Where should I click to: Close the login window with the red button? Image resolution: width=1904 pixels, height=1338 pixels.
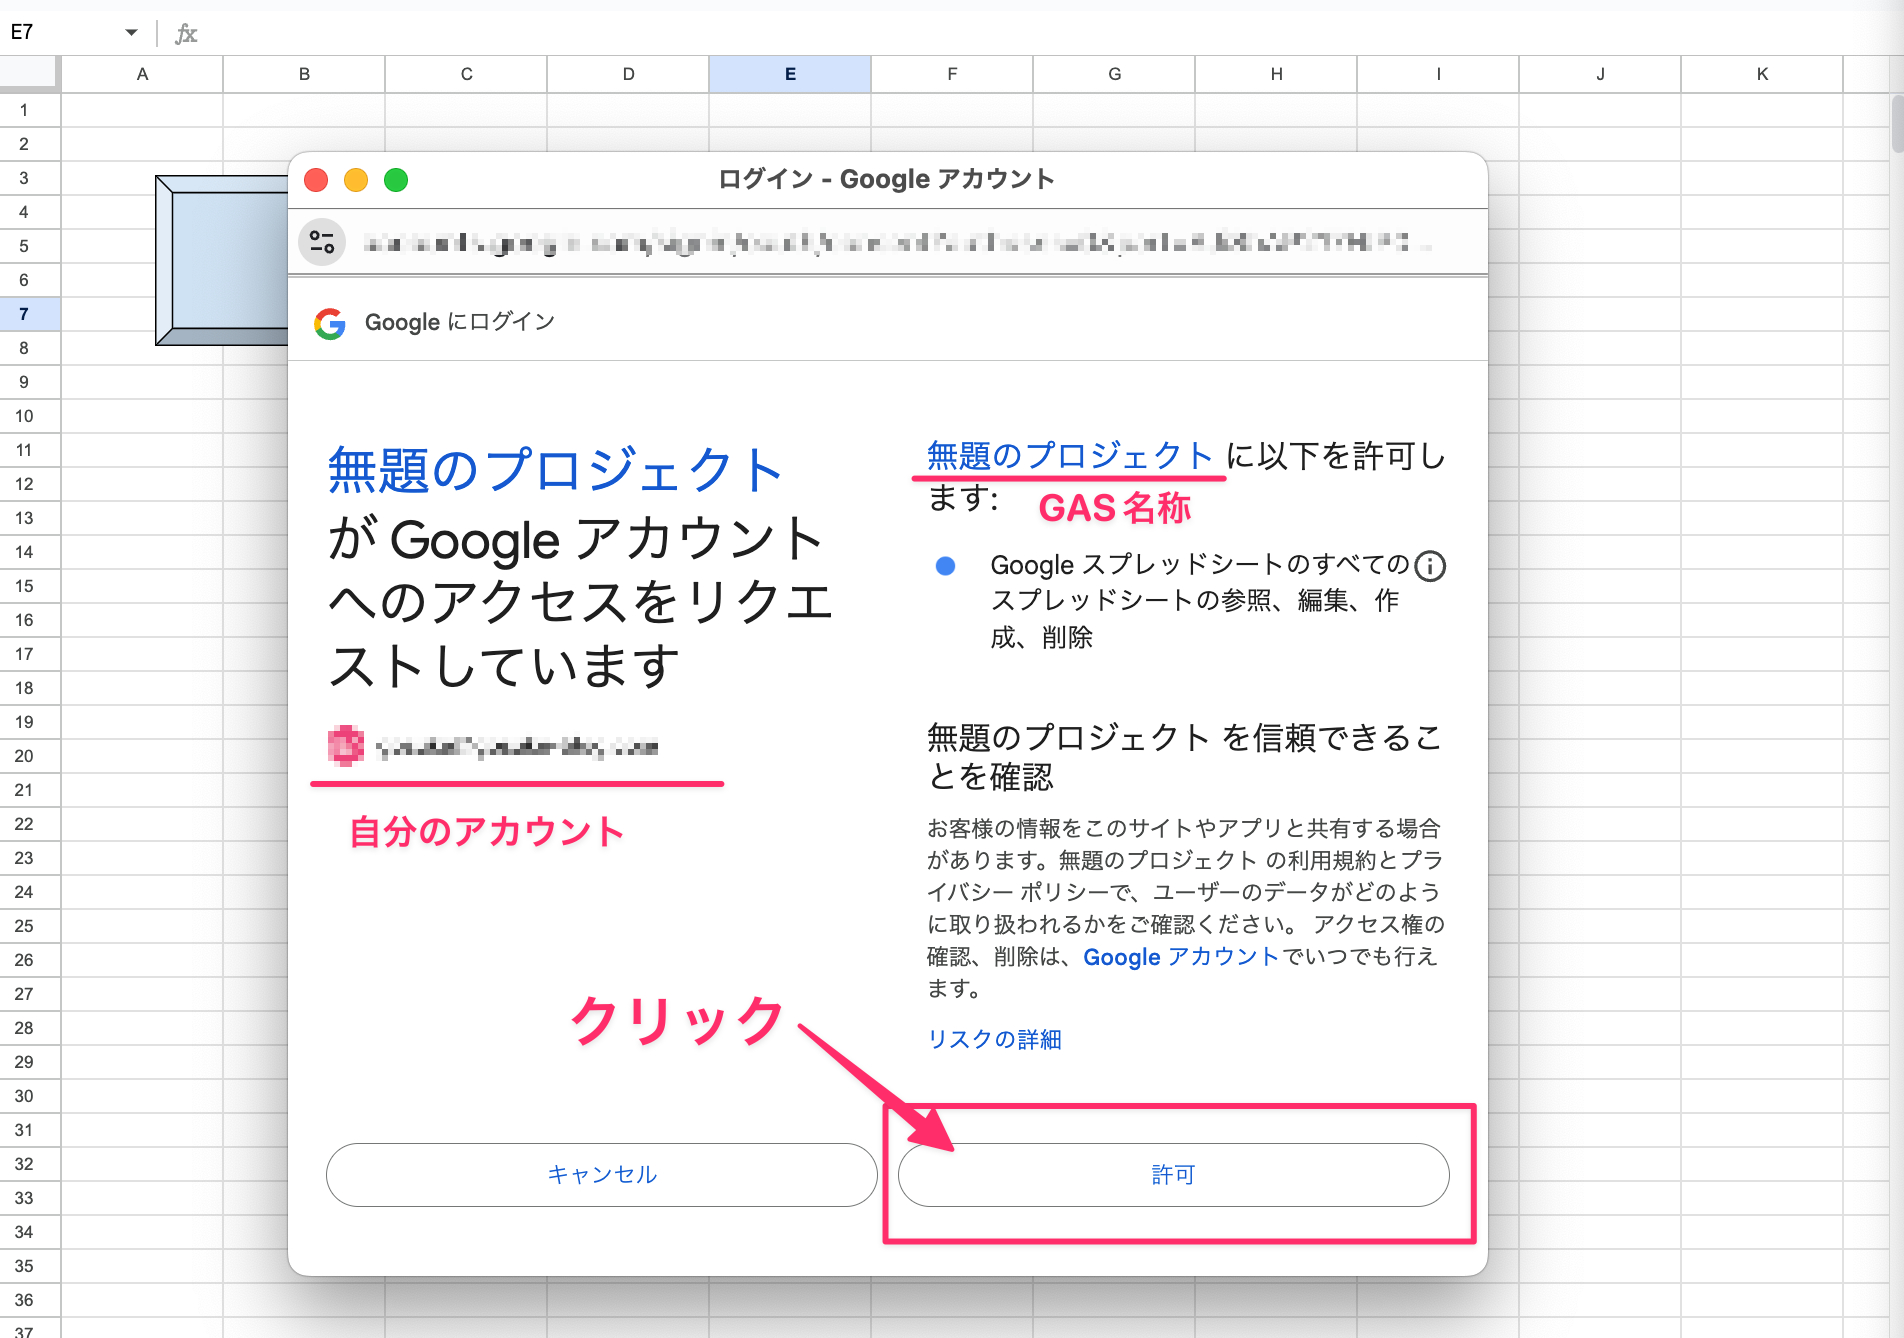tap(316, 180)
